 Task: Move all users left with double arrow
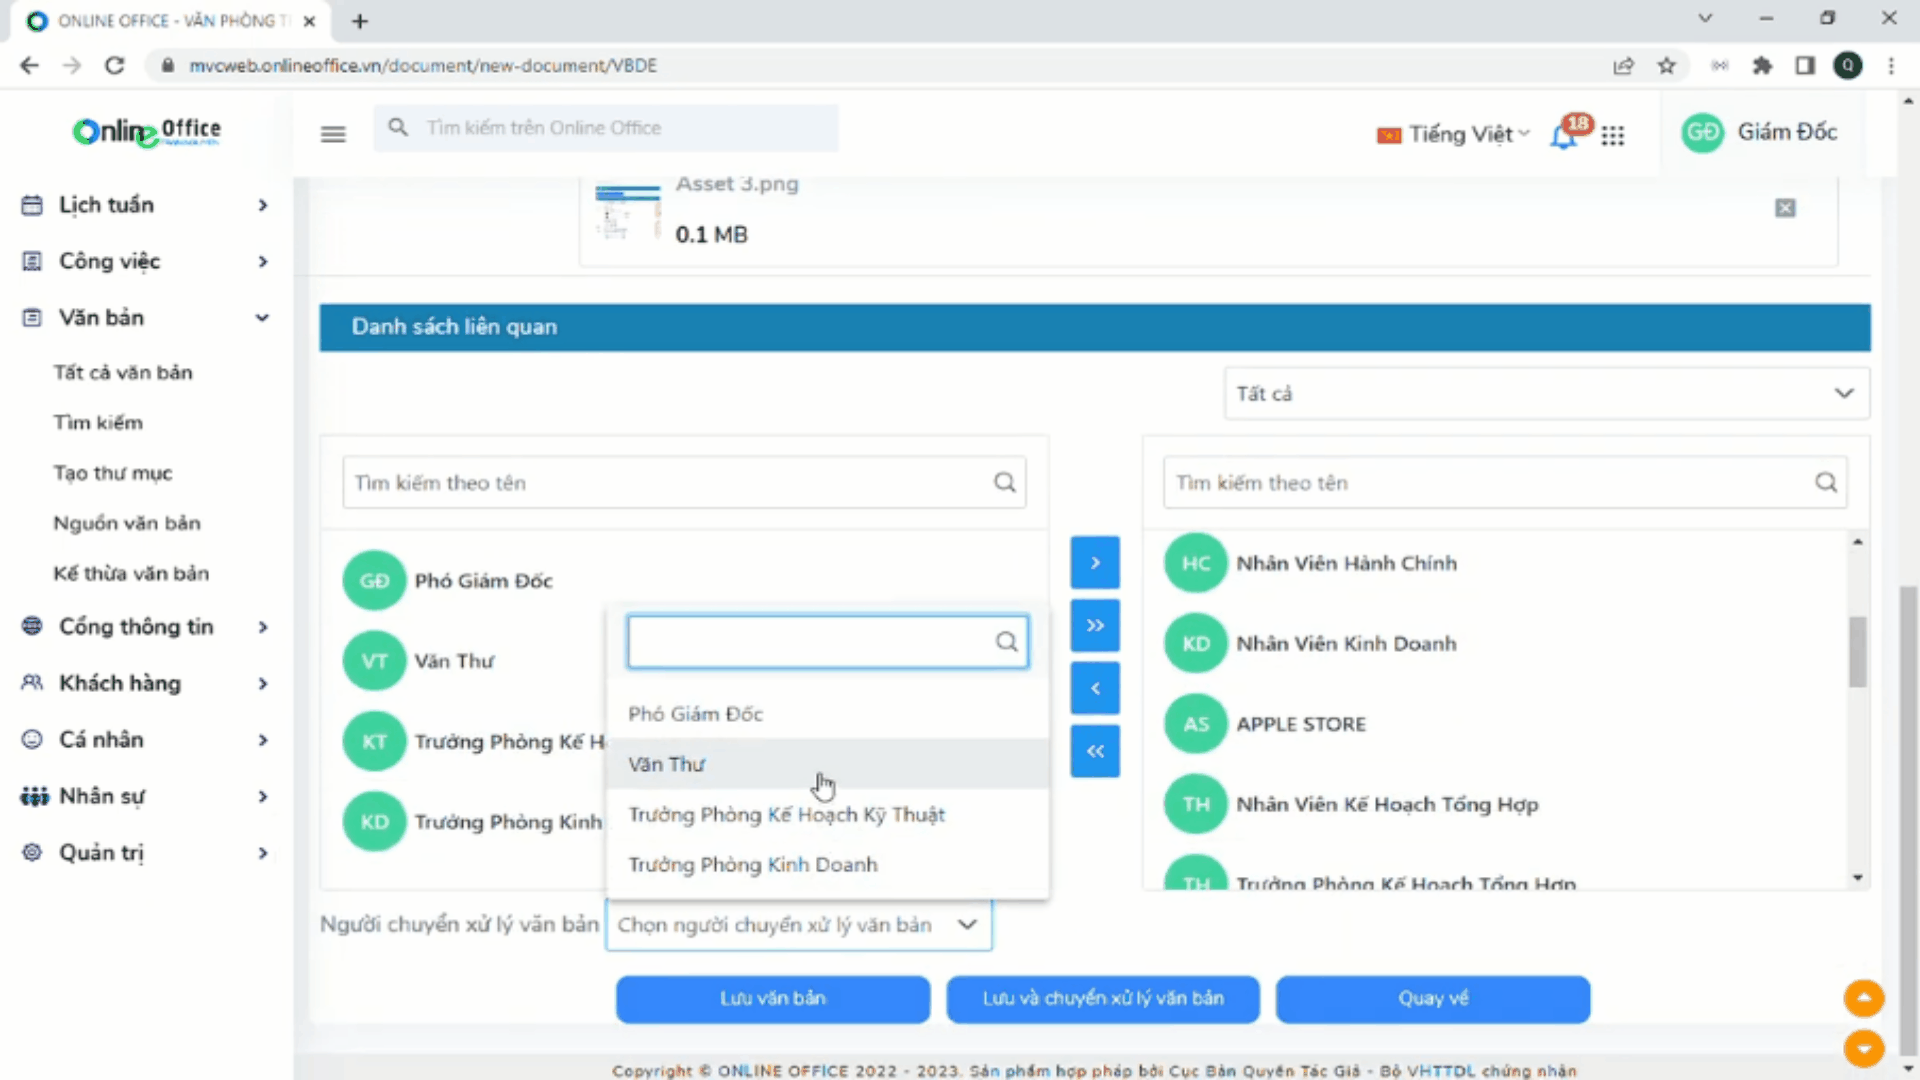[1095, 751]
